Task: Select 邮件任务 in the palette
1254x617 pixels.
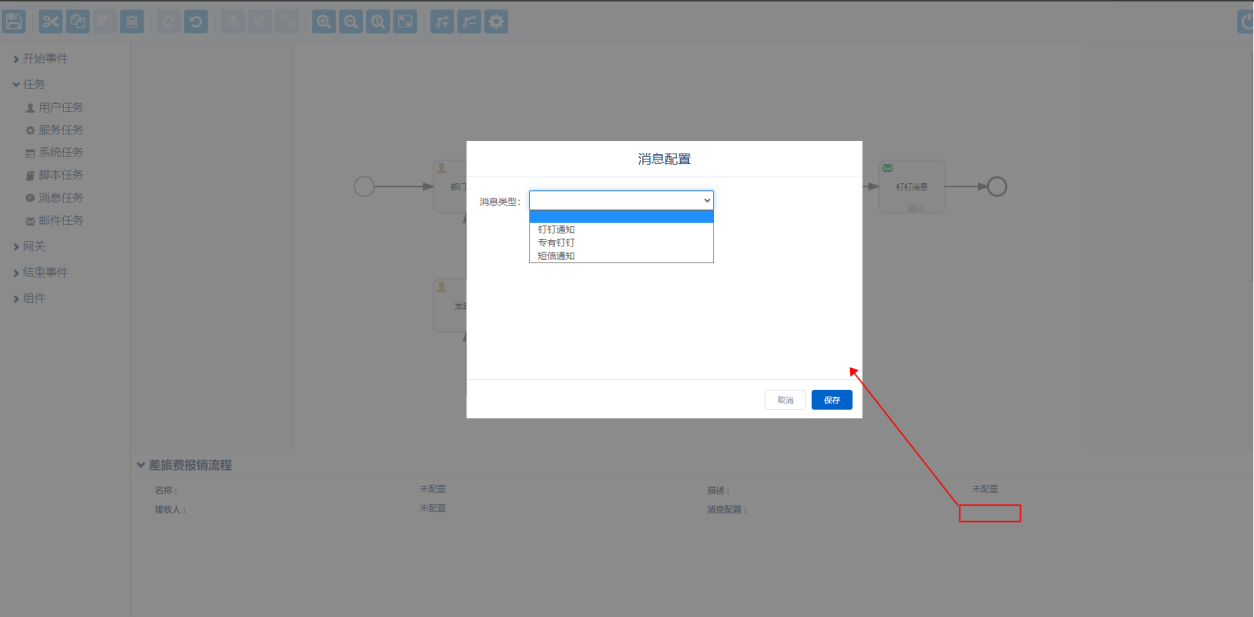Action: click(x=60, y=221)
